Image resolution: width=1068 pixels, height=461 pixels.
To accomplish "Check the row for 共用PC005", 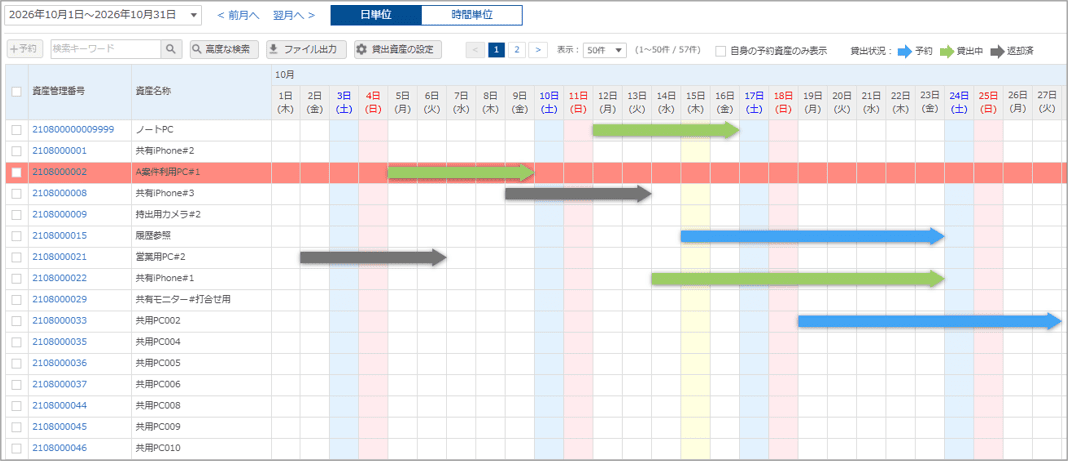I will [x=16, y=363].
